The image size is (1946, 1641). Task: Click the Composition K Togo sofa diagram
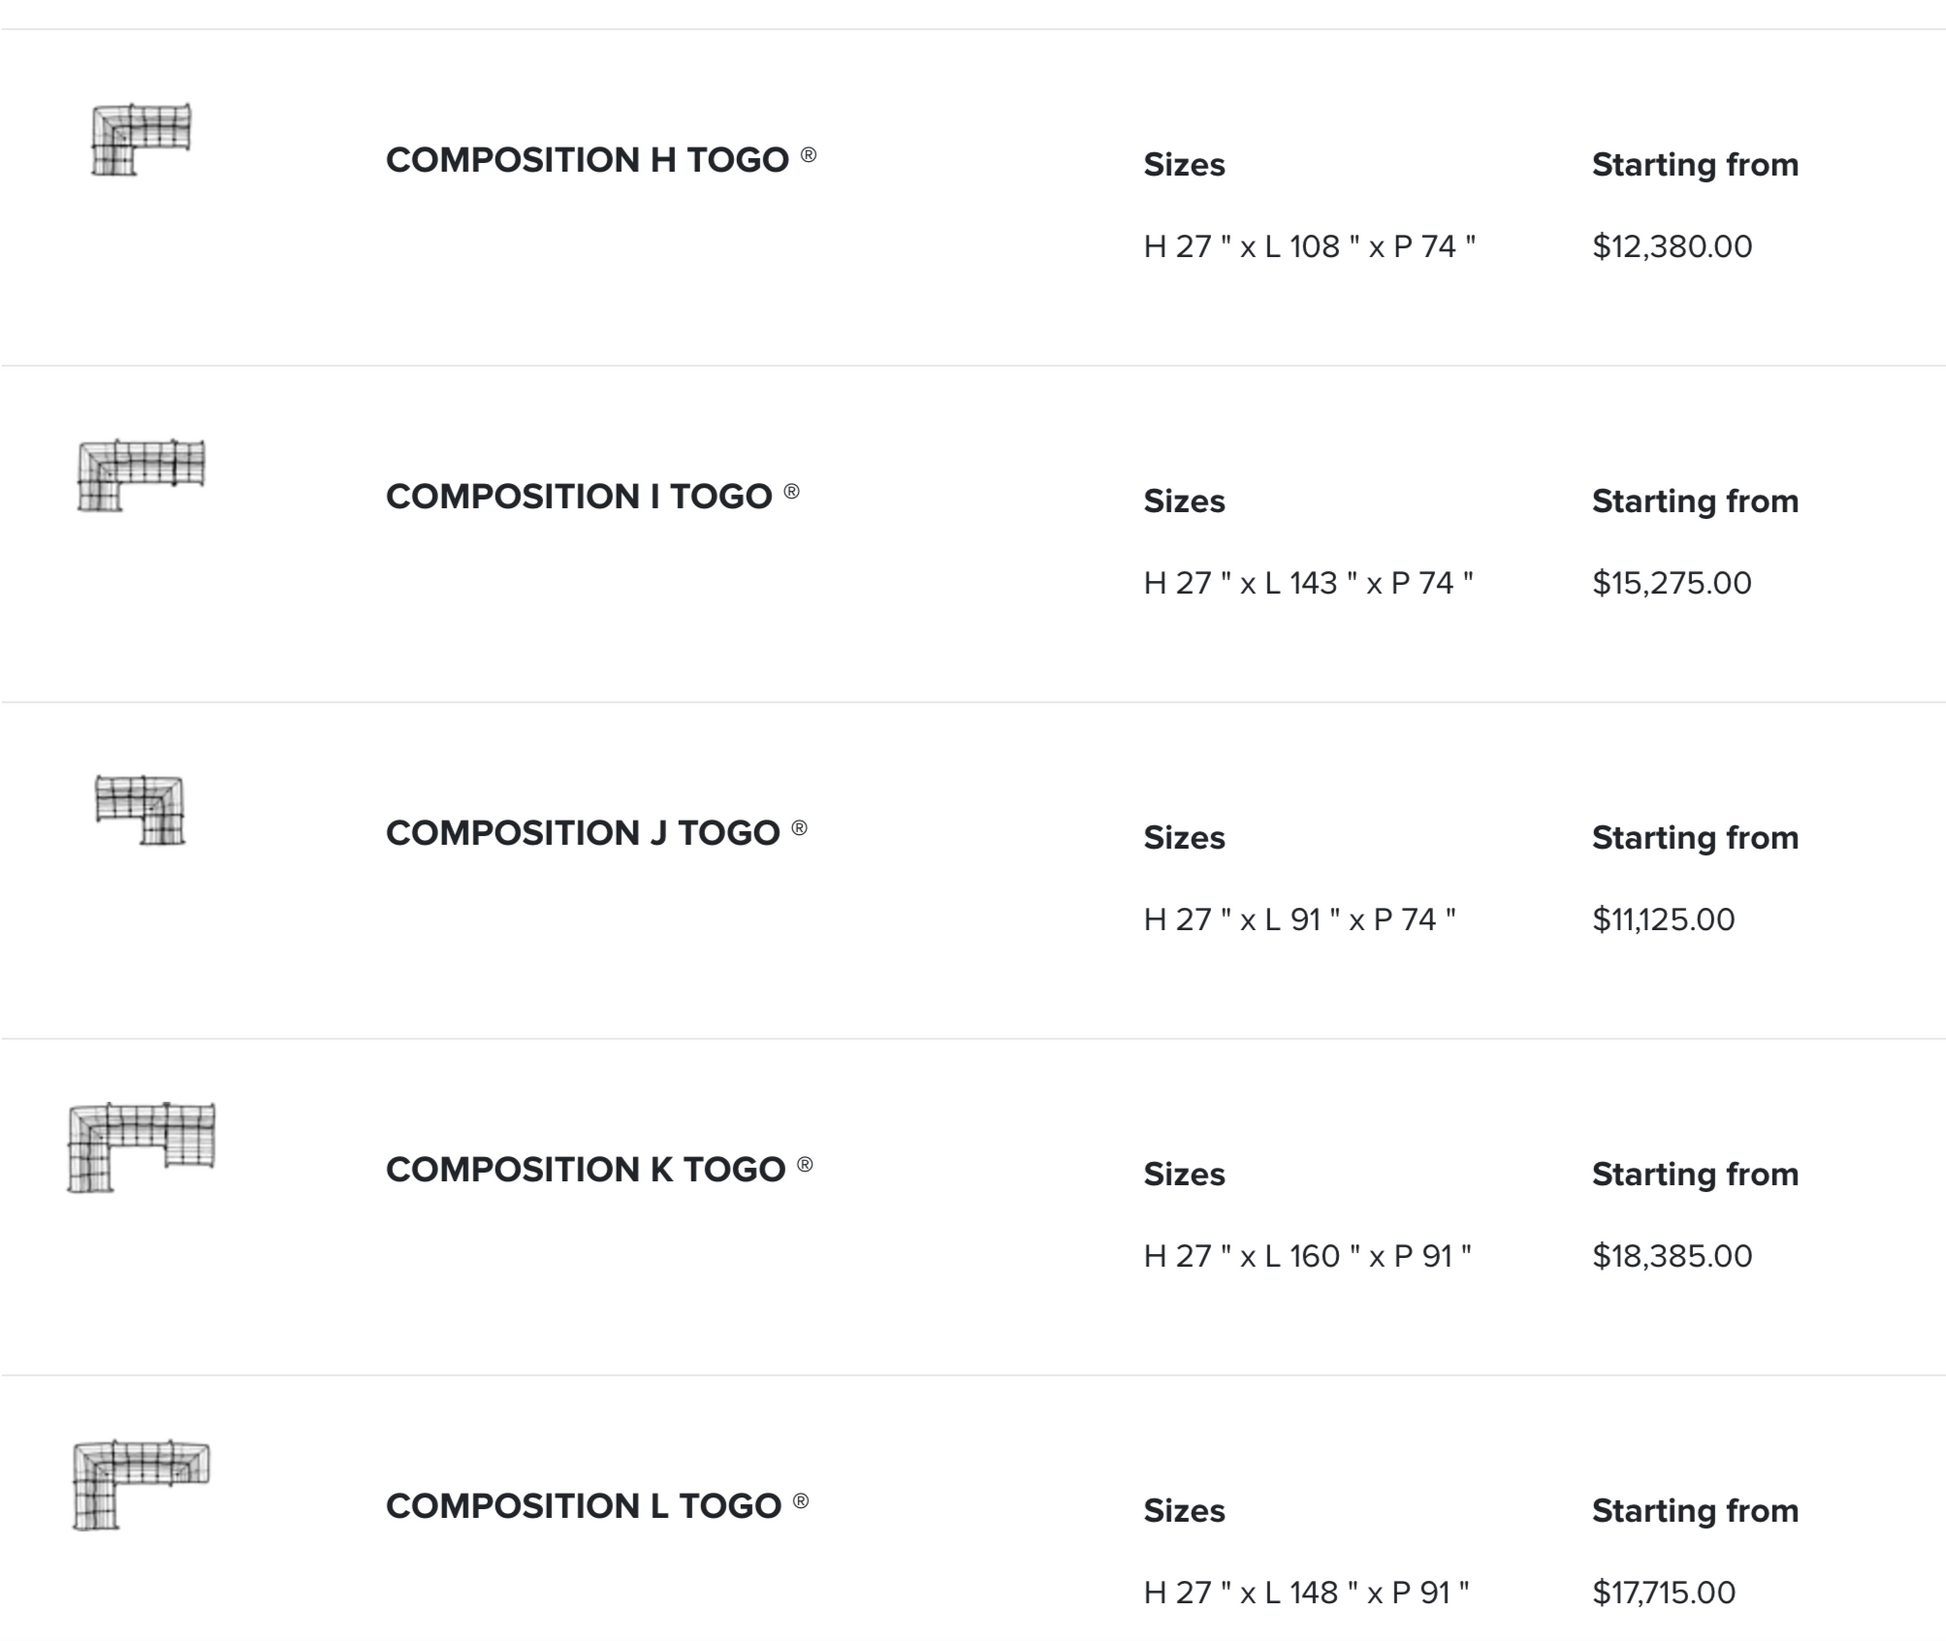141,1147
